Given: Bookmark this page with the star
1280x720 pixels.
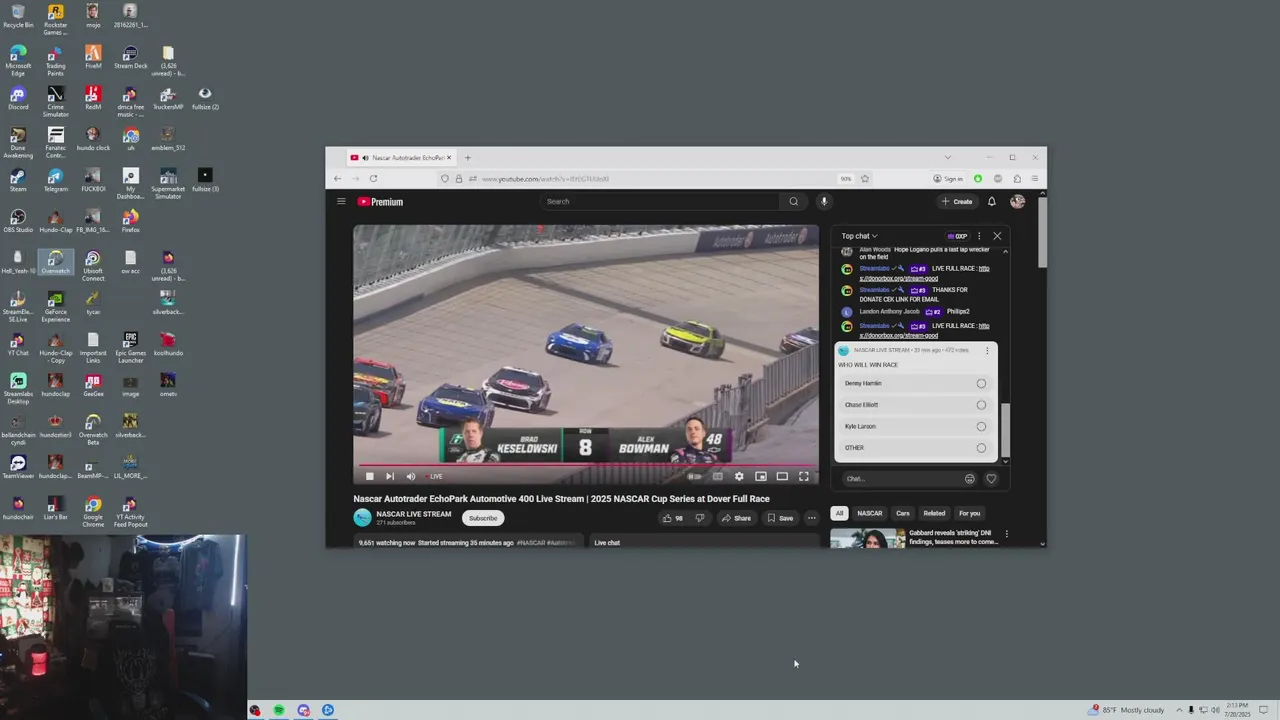Looking at the screenshot, I should point(865,179).
